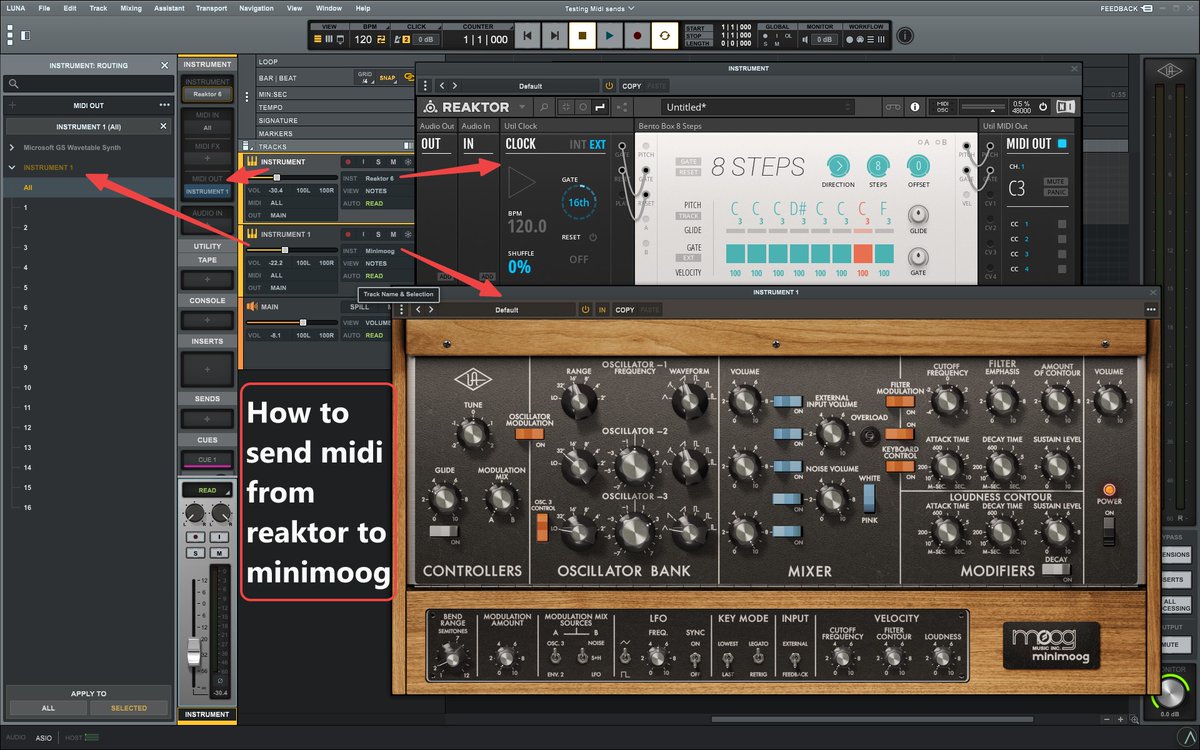This screenshot has height=750, width=1200.
Task: Open the Transport menu
Action: 211,8
